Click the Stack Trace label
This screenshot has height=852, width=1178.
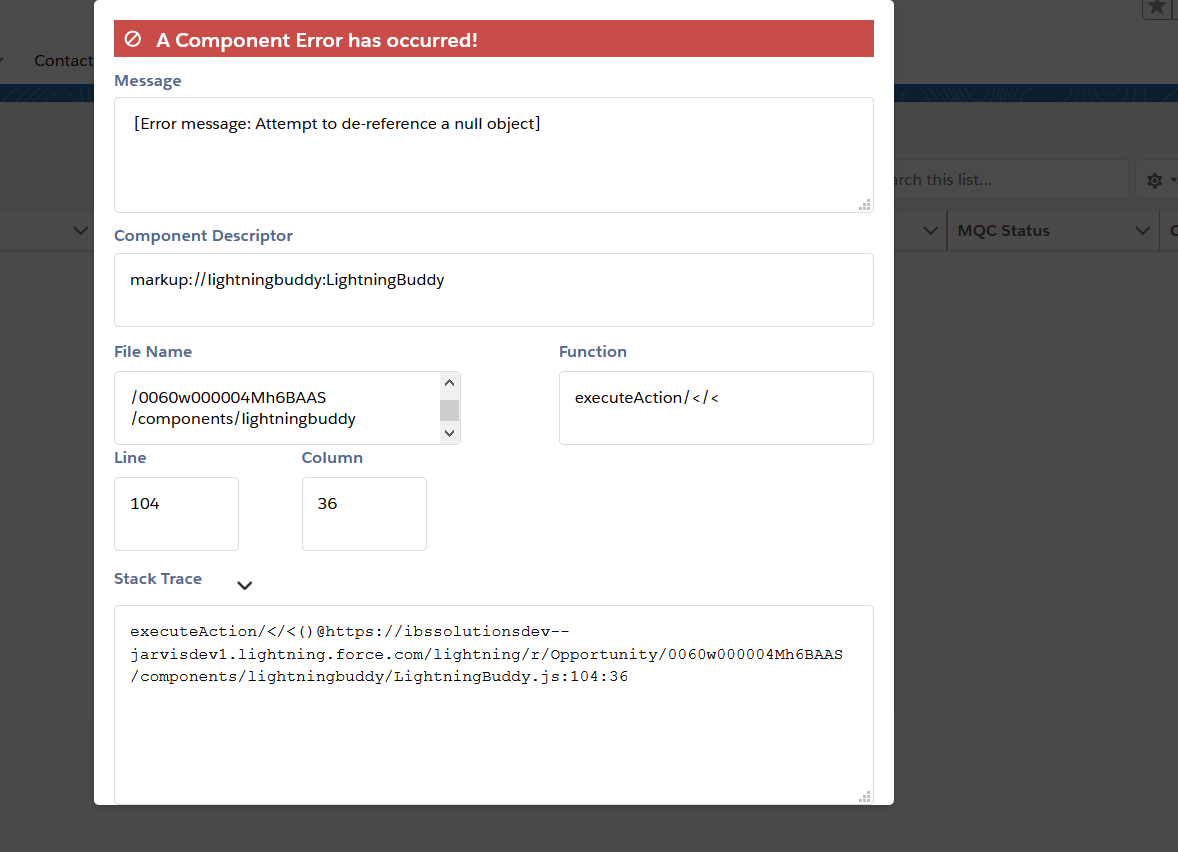point(158,579)
